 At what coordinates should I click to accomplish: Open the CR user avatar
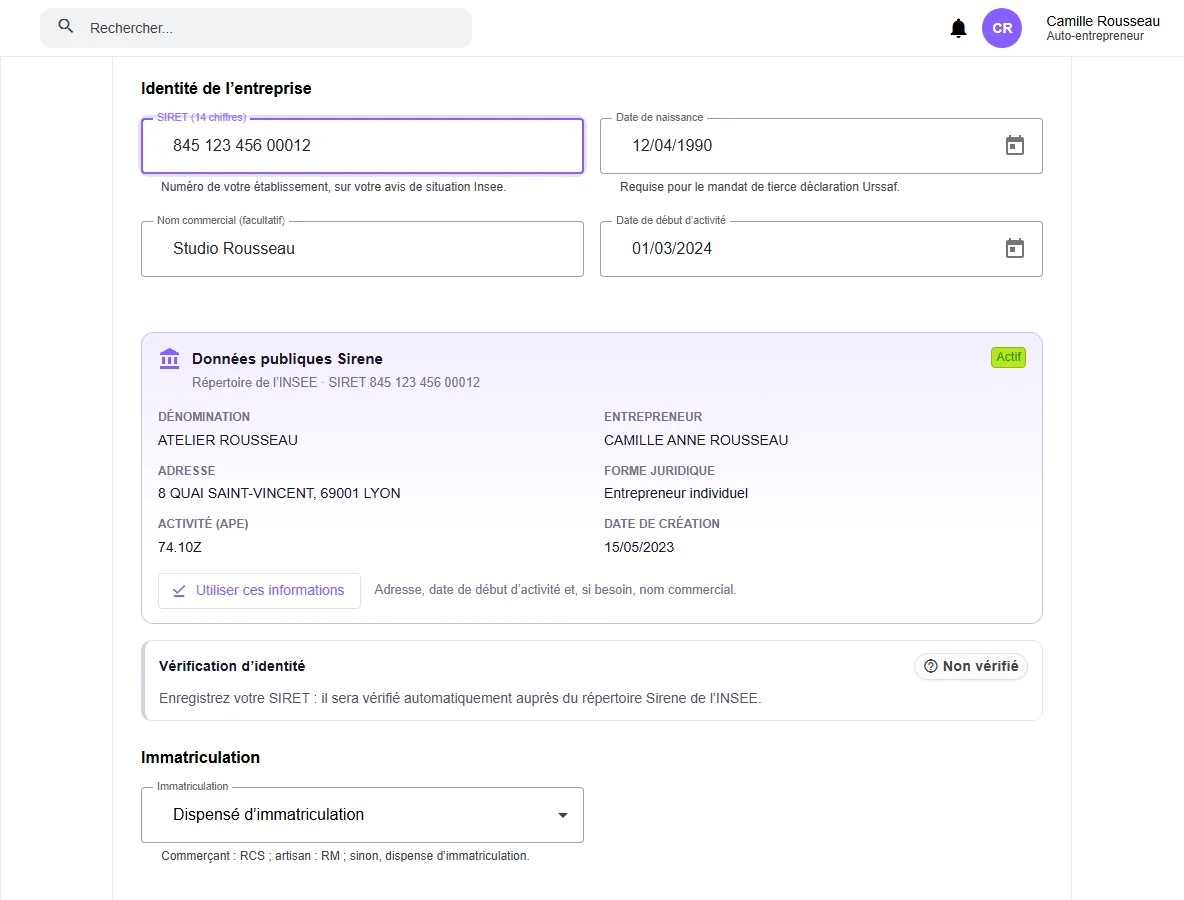pyautogui.click(x=1002, y=28)
